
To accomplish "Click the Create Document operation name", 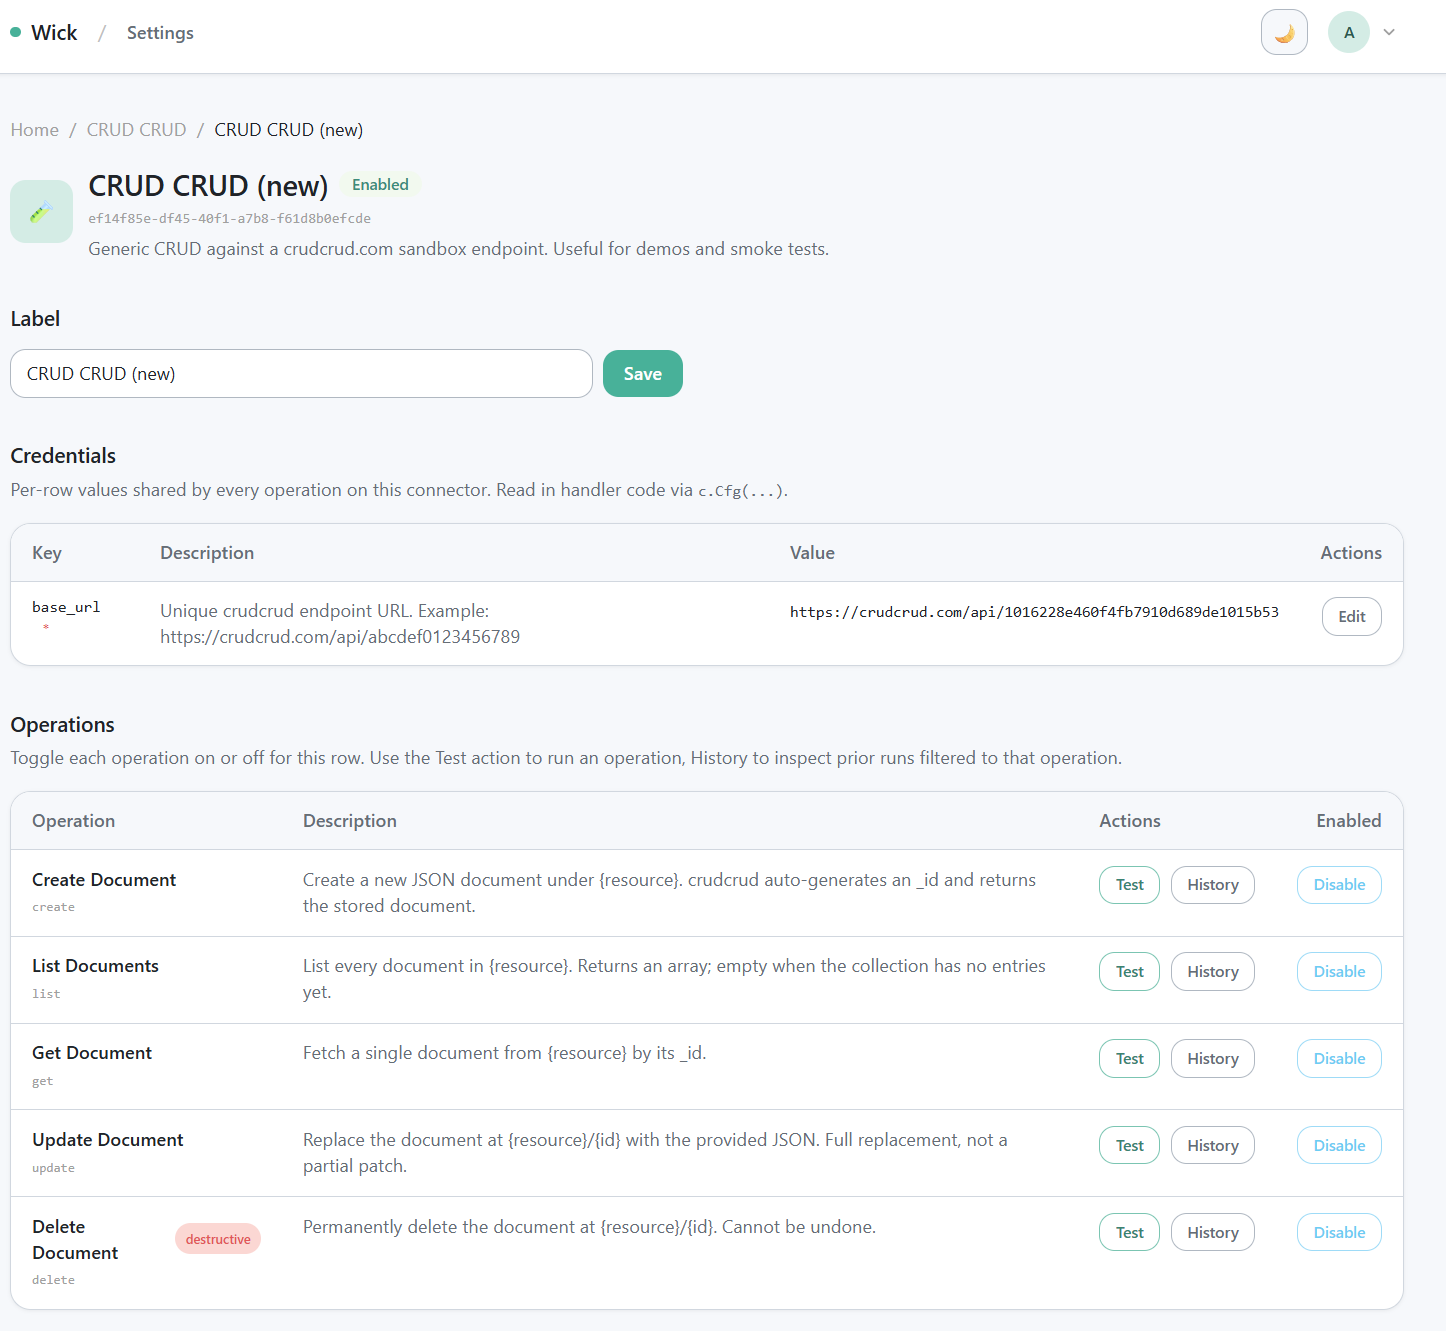I will coord(104,880).
